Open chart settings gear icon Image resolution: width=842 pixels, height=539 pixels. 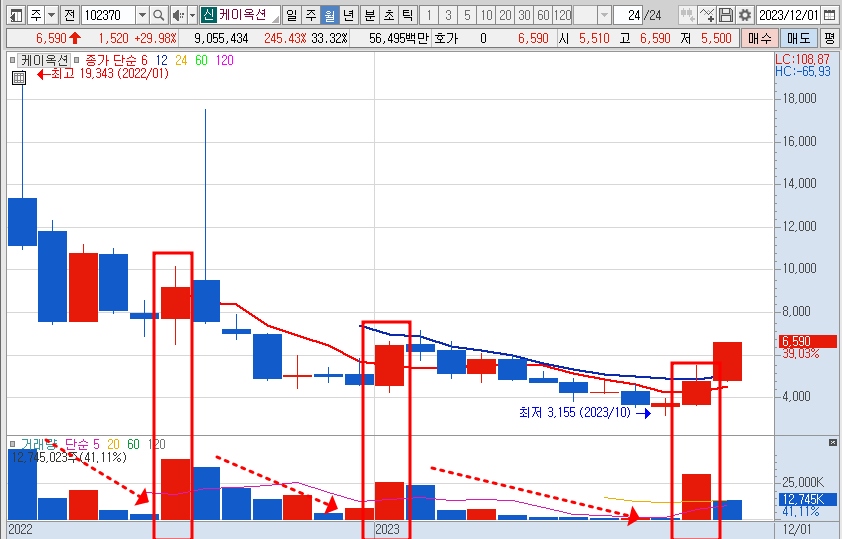745,15
